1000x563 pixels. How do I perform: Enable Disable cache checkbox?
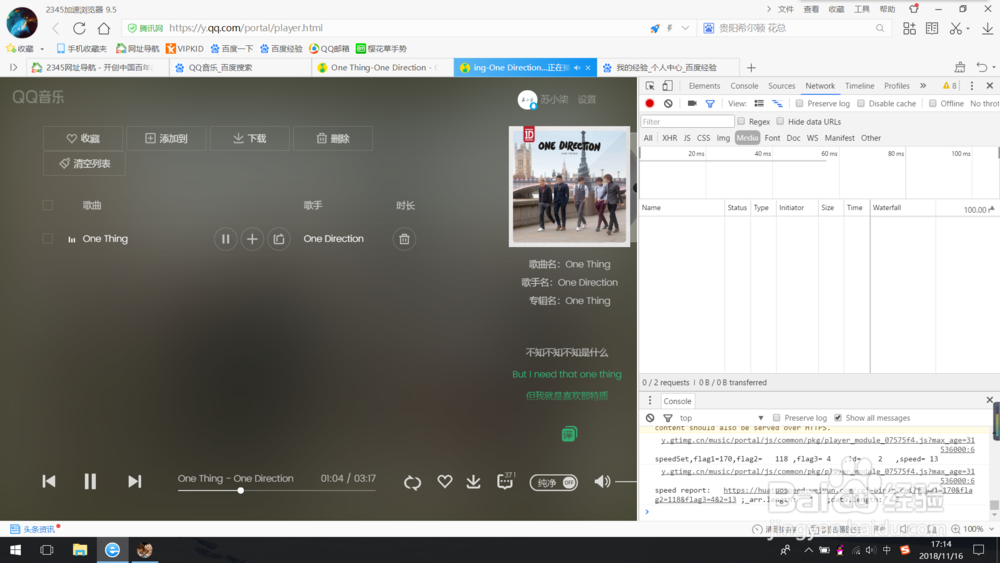(861, 103)
